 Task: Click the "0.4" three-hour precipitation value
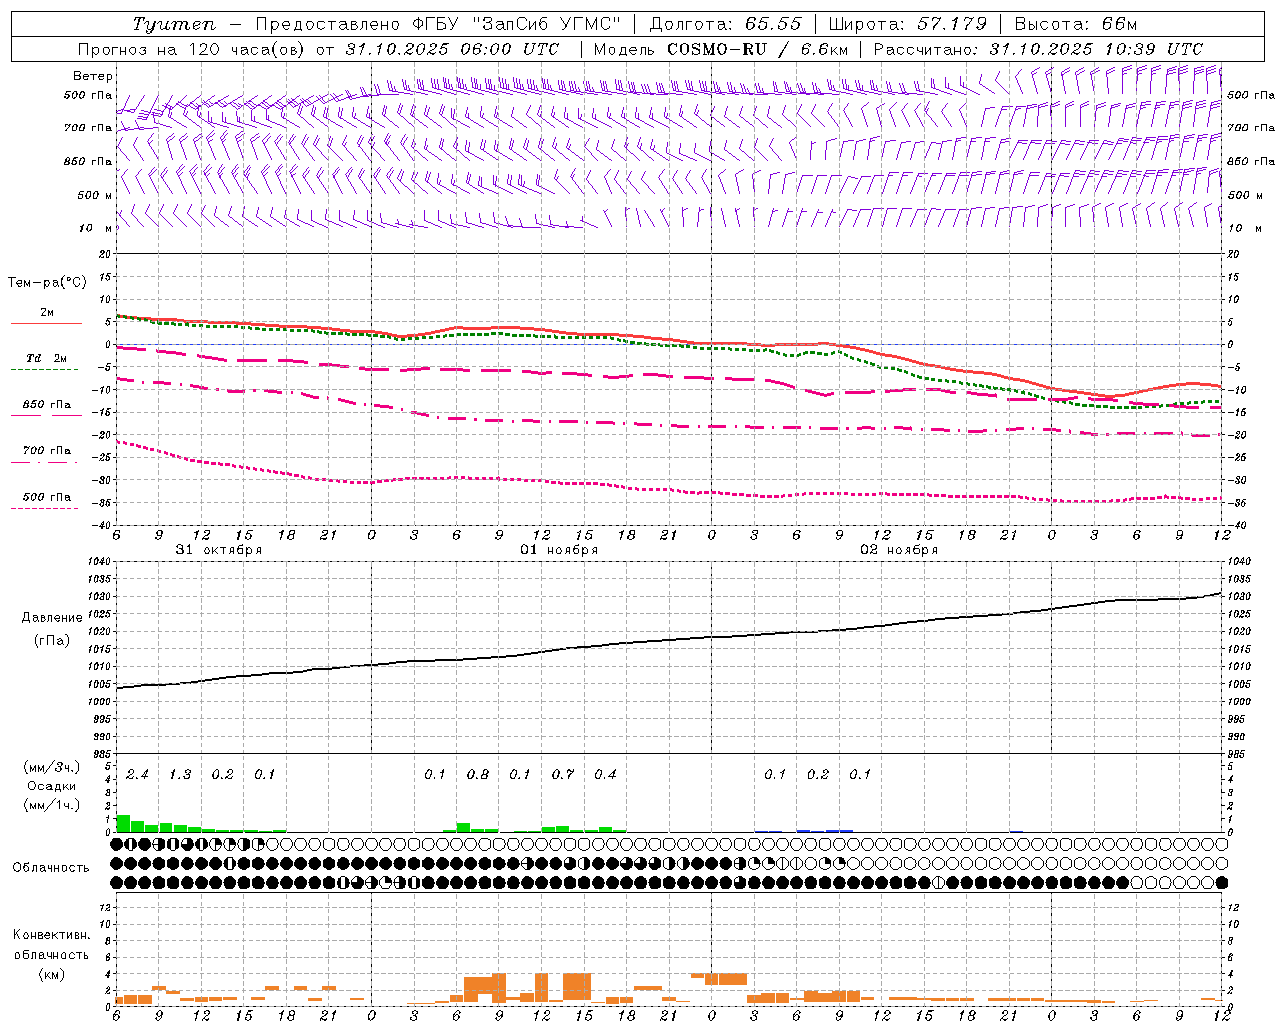pos(605,775)
